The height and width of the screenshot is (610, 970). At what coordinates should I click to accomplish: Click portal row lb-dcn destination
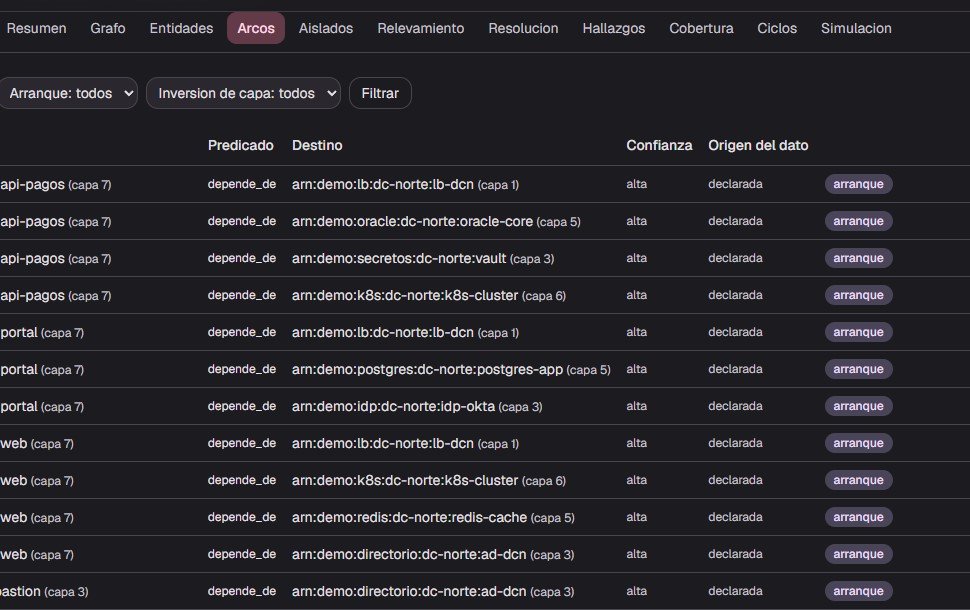point(405,333)
